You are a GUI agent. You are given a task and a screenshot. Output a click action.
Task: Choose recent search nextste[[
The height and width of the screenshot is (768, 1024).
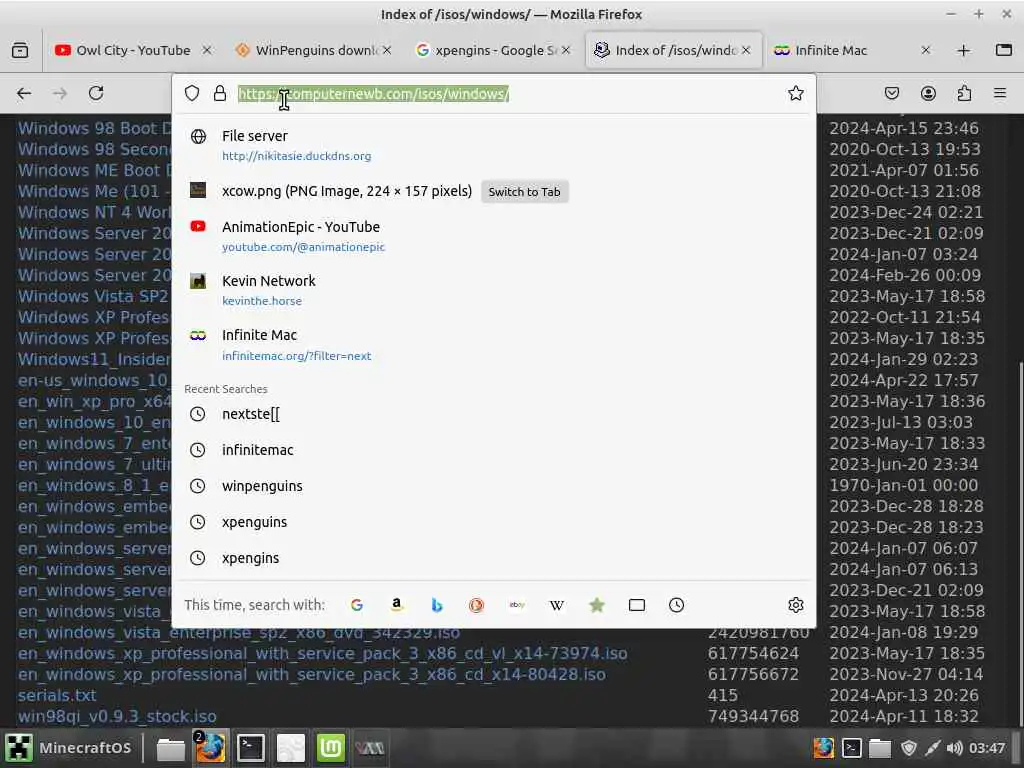click(x=494, y=414)
